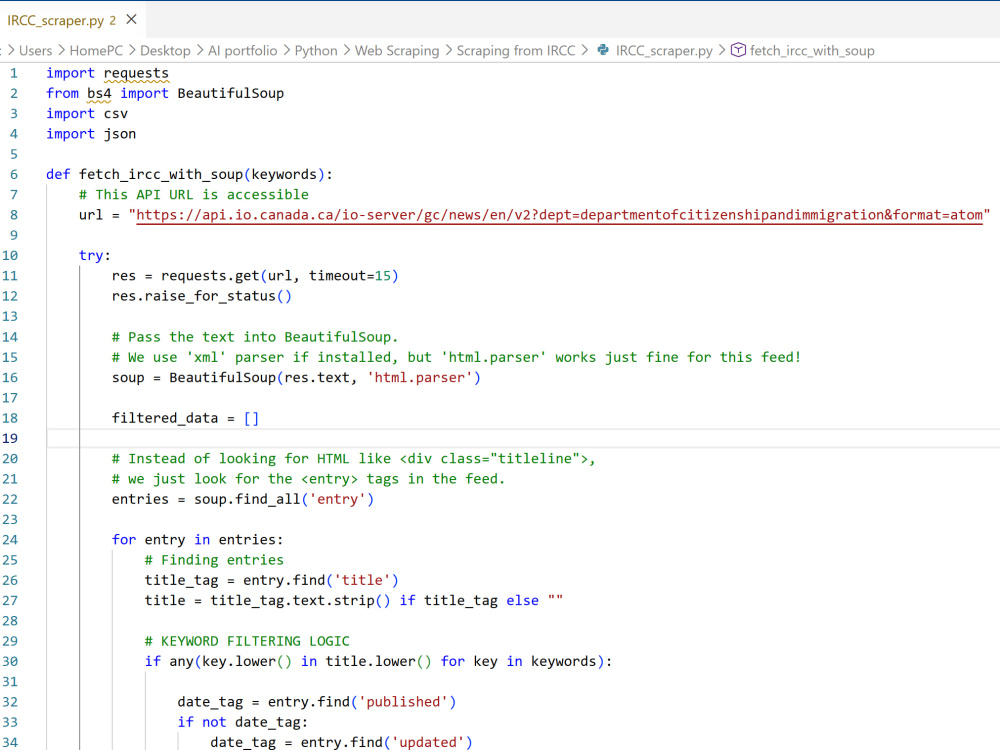Click line number 30 in gutter
The height and width of the screenshot is (750, 1000).
(10, 661)
